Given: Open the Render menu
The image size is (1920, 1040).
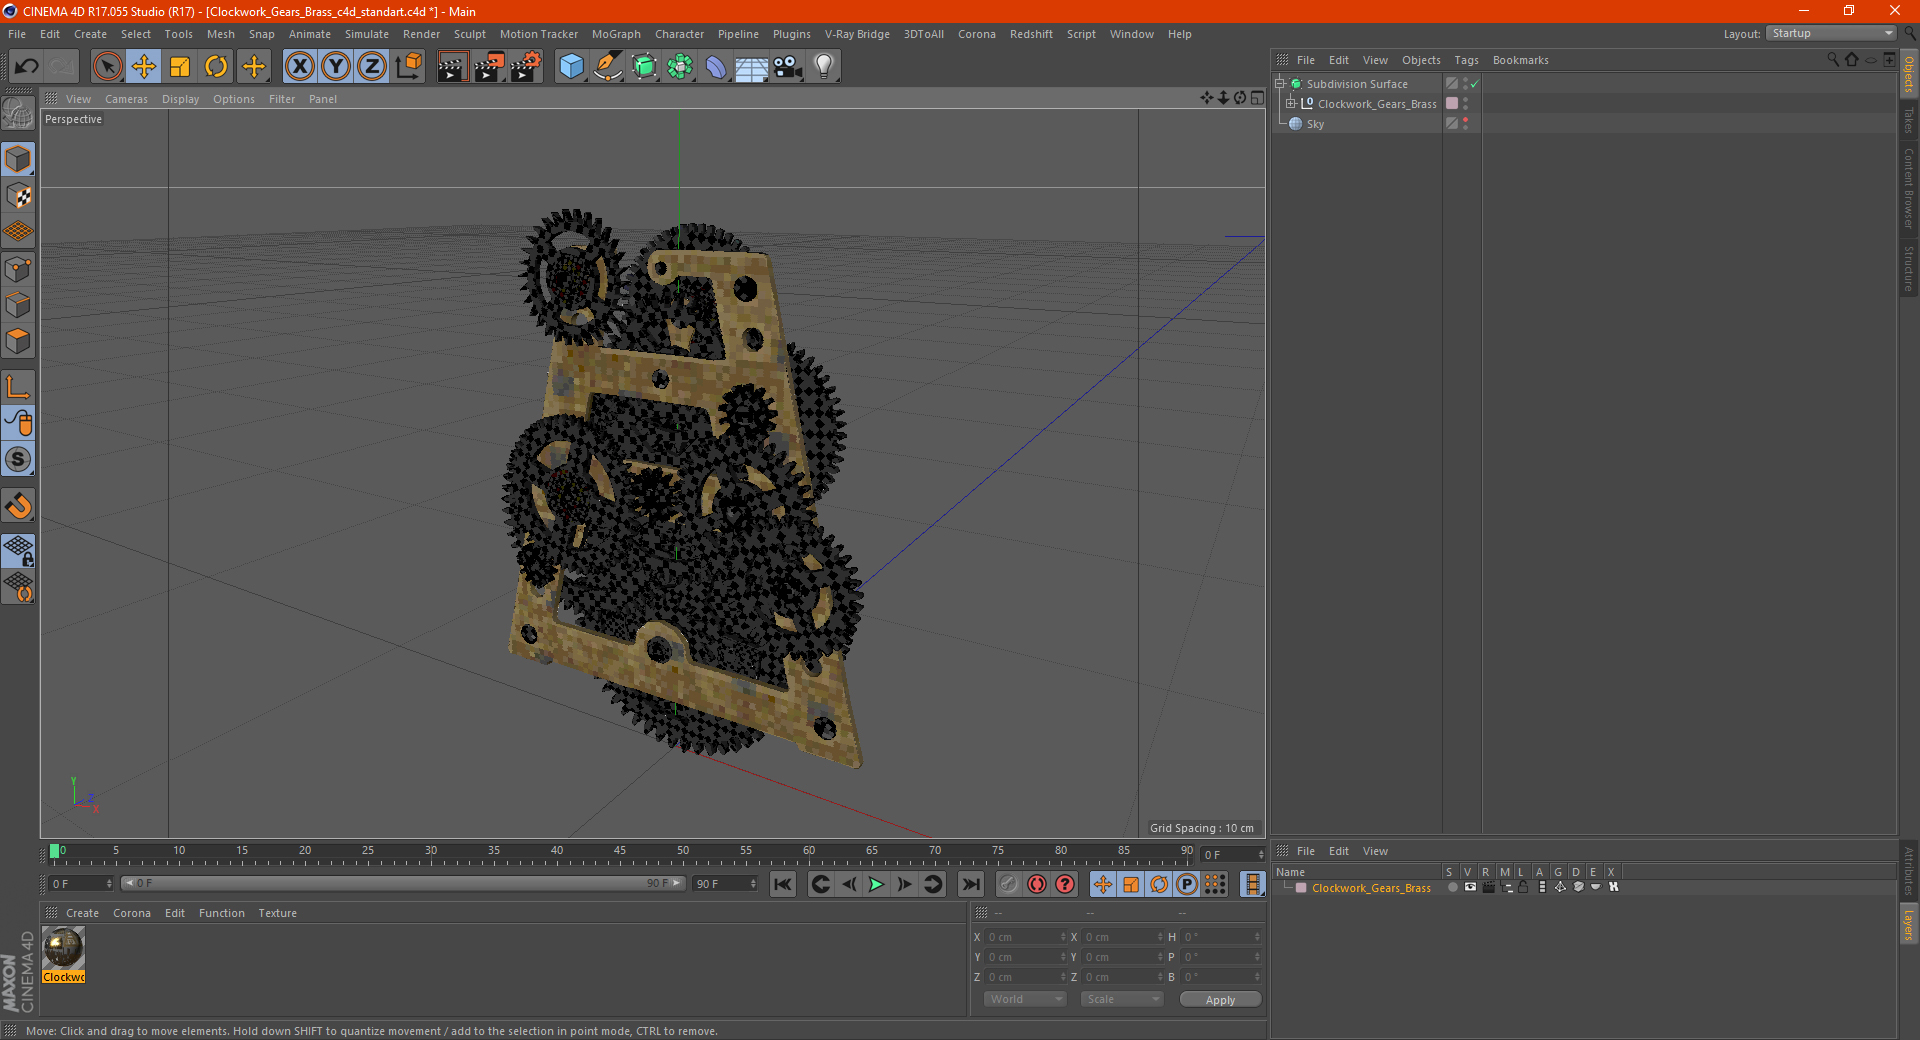Looking at the screenshot, I should tap(421, 34).
